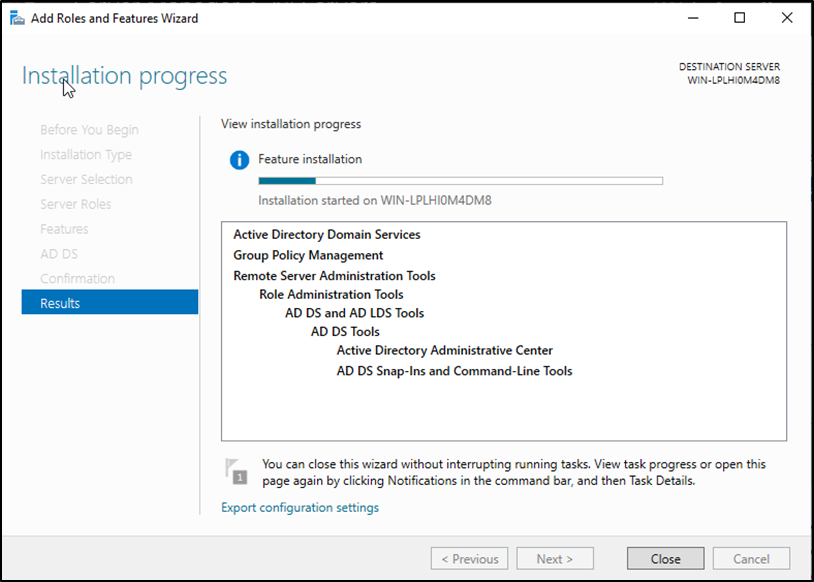Minimize the Add Roles wizard window

pyautogui.click(x=693, y=18)
